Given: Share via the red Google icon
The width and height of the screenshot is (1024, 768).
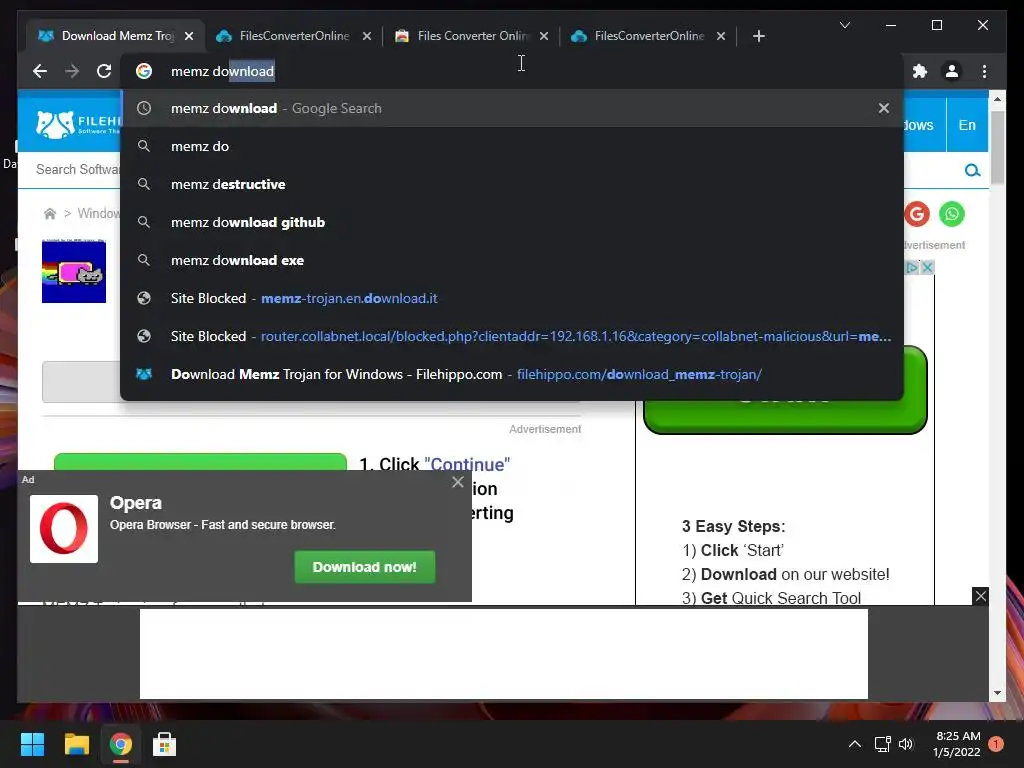Looking at the screenshot, I should click(x=917, y=214).
